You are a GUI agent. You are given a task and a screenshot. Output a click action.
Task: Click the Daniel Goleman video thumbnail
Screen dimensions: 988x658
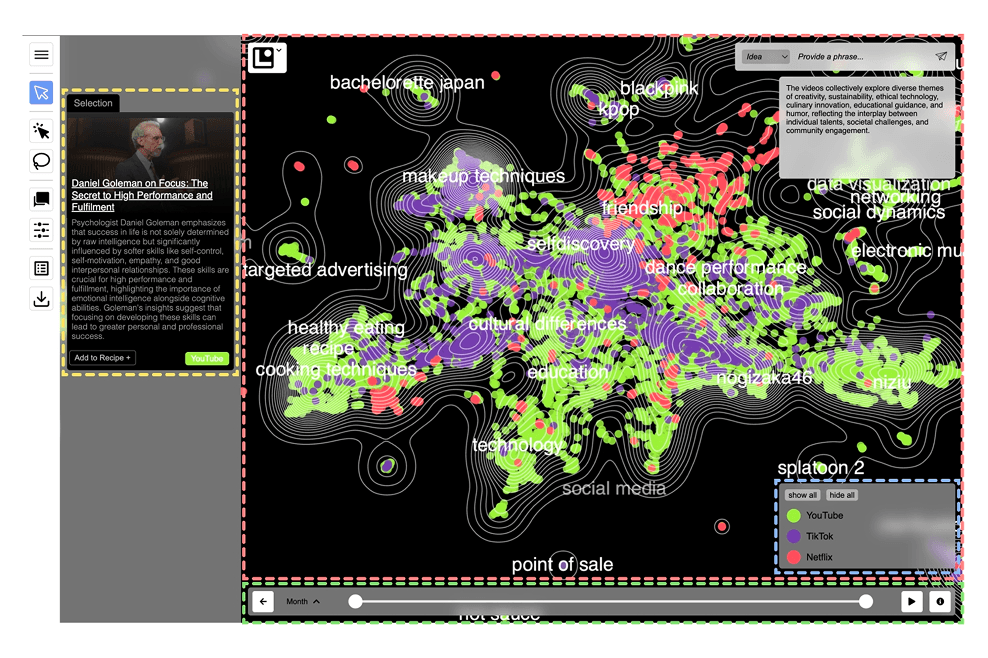(150, 146)
